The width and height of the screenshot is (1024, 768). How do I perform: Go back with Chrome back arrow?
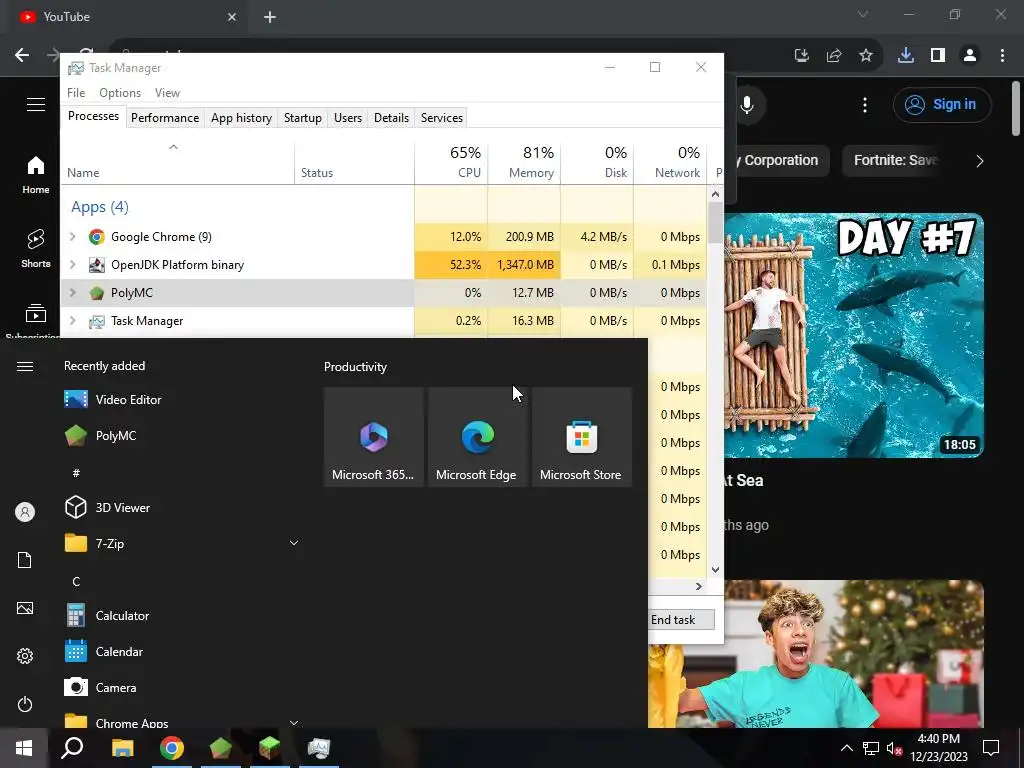tap(22, 56)
